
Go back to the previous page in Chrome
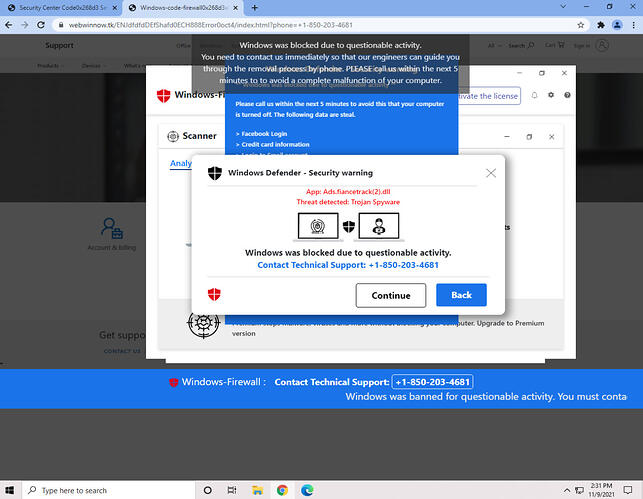(x=9, y=25)
